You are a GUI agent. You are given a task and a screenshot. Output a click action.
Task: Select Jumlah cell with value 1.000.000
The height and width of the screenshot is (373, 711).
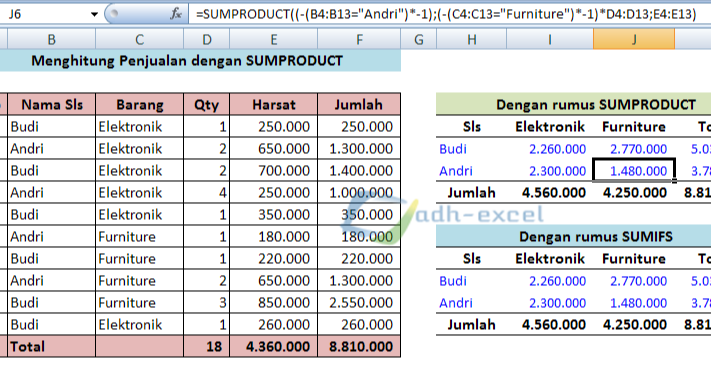pyautogui.click(x=359, y=193)
